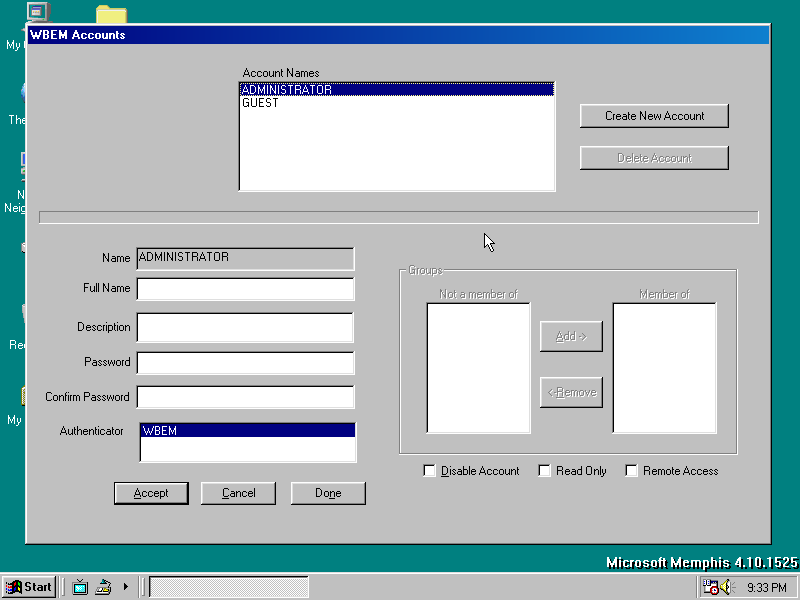This screenshot has height=600, width=800.
Task: Select WBEM in Authenticator list
Action: pos(248,431)
